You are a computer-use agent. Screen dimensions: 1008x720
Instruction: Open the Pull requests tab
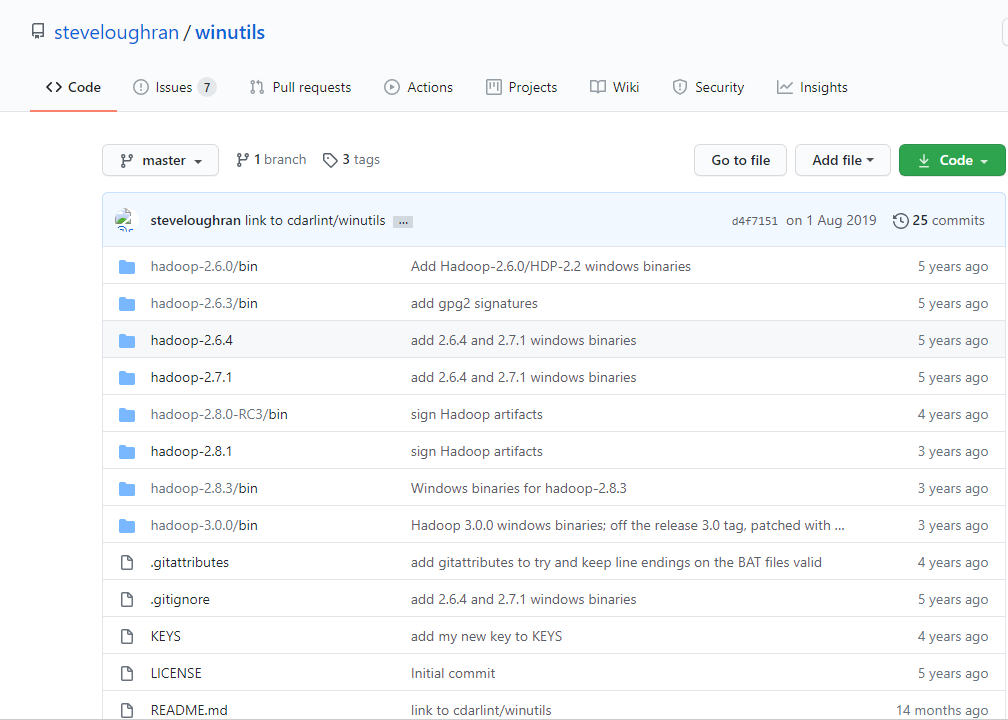pos(300,87)
